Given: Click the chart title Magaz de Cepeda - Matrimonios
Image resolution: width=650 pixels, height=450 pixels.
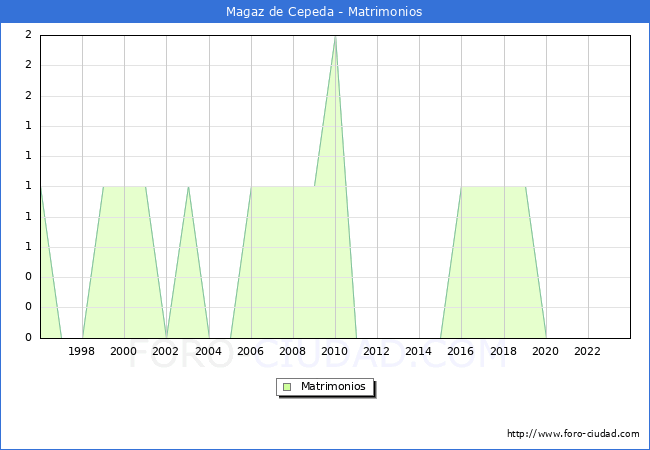Looking at the screenshot, I should (x=325, y=11).
